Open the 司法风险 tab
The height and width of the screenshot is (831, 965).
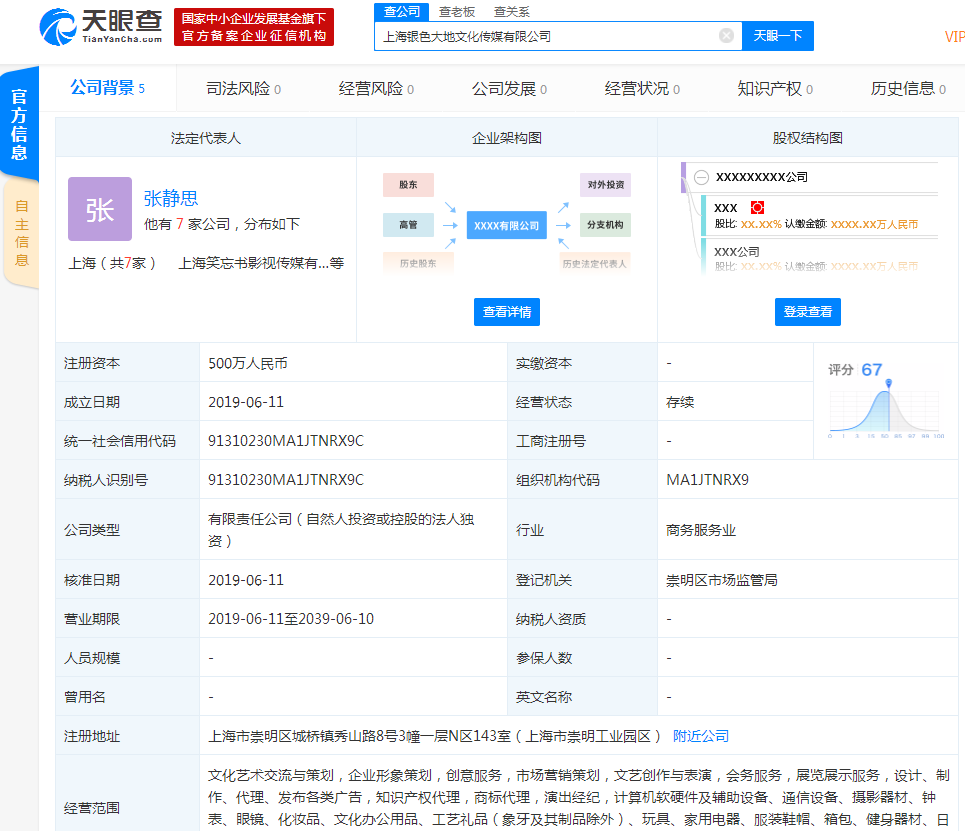(x=243, y=89)
